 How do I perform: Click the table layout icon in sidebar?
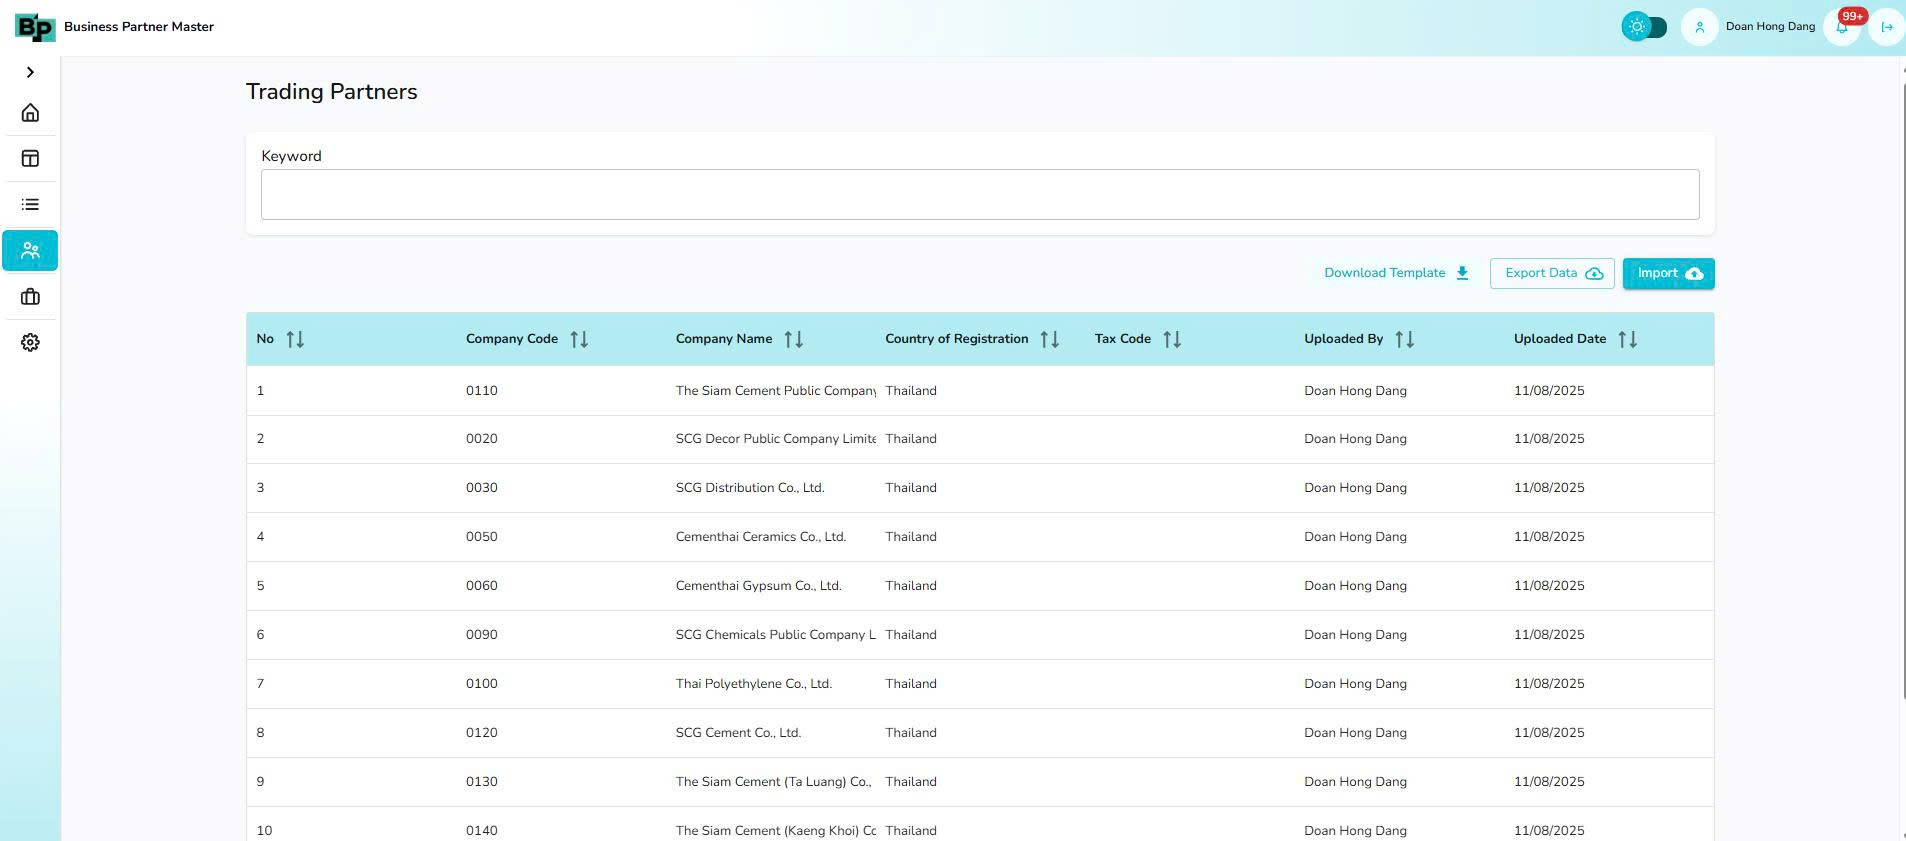[30, 159]
